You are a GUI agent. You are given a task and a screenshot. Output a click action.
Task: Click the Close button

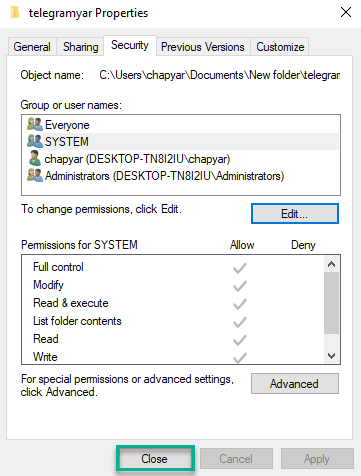click(x=155, y=459)
